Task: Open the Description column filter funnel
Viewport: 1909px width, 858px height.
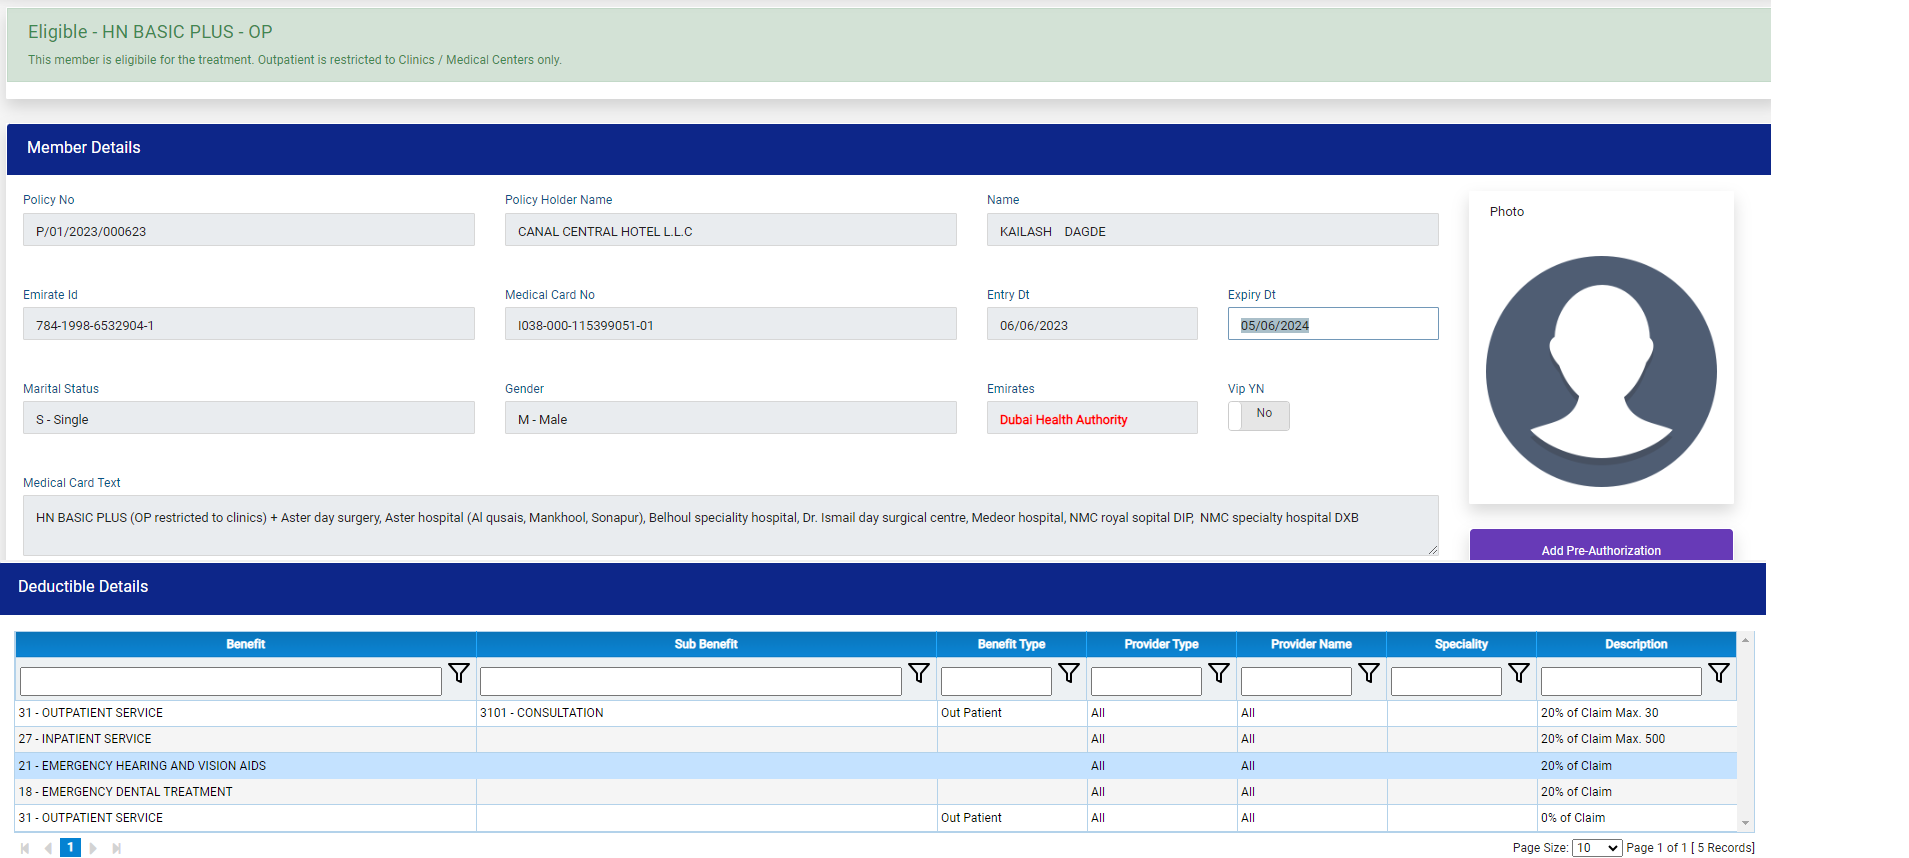Action: 1719,674
